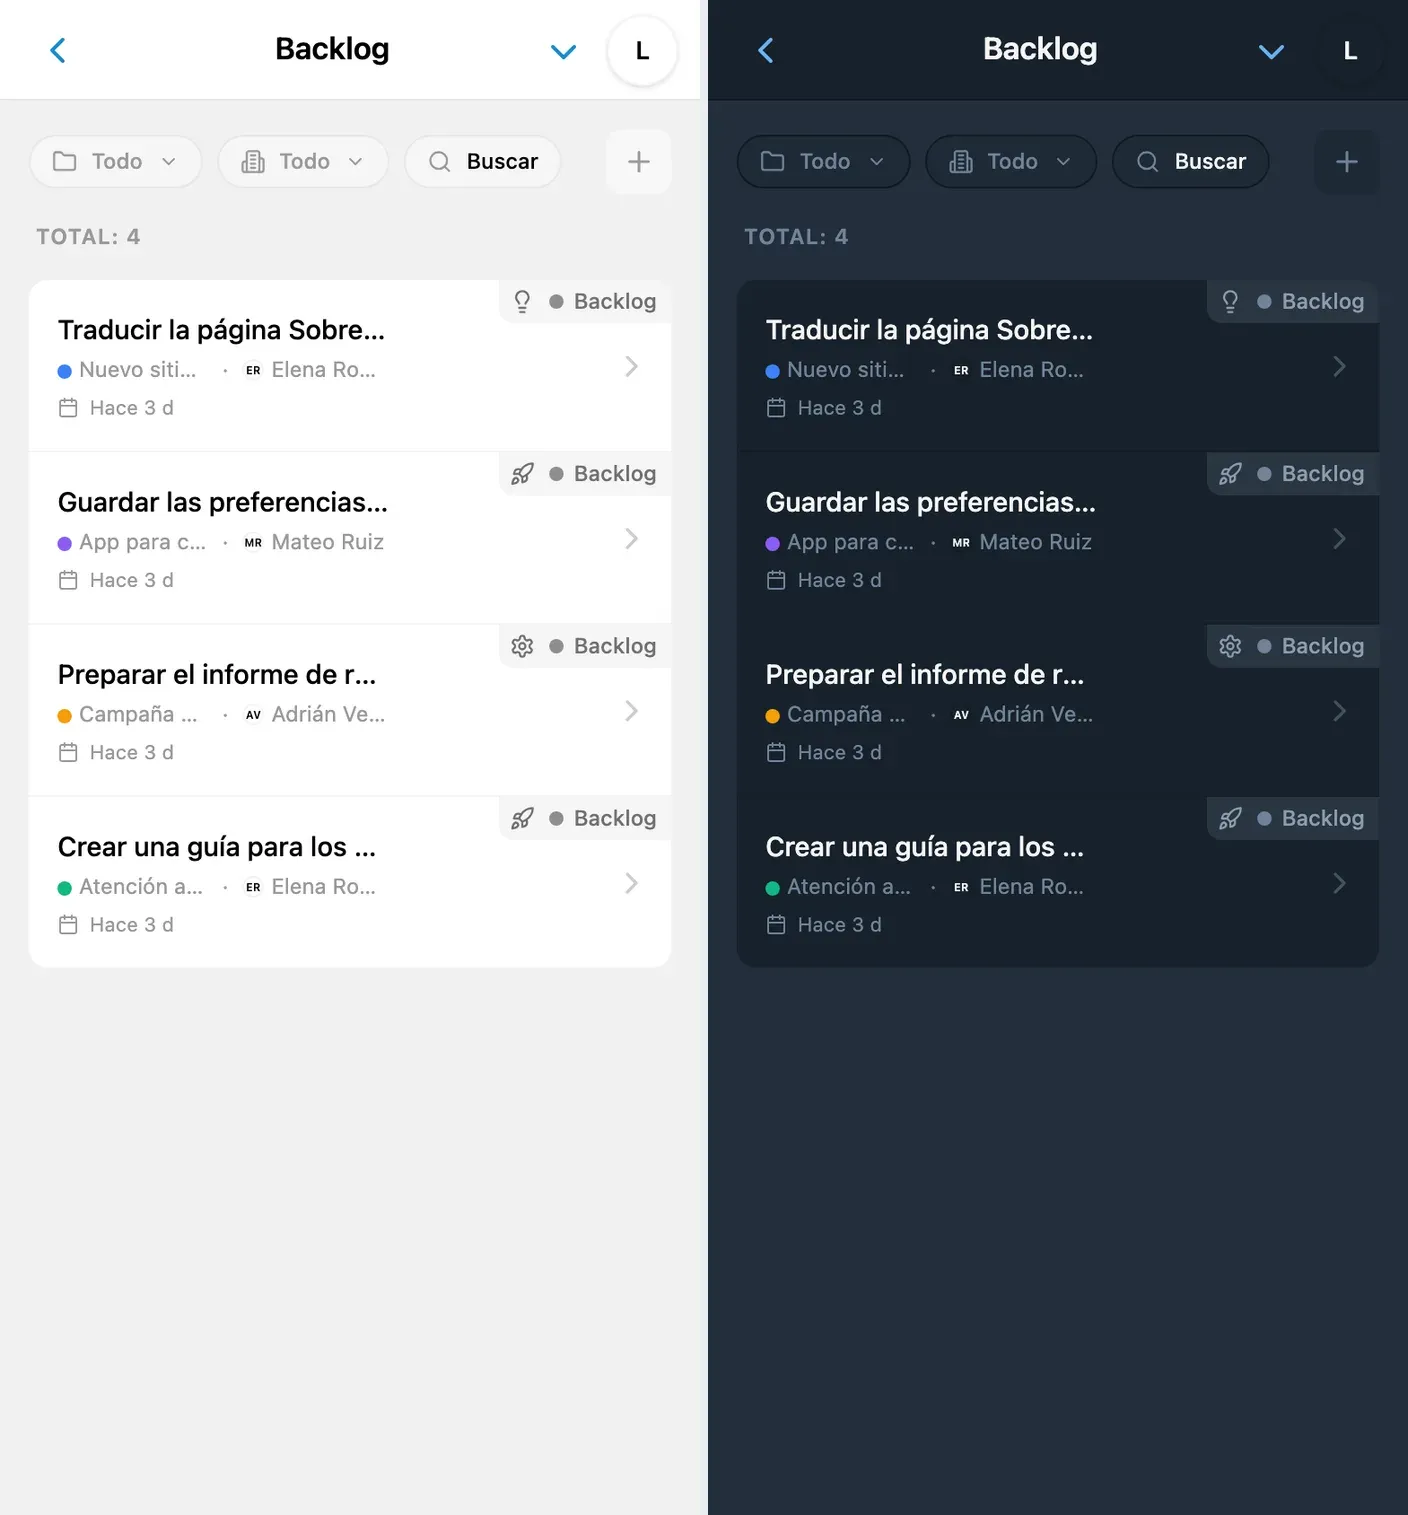
Task: Click ER avatar on Traducir card, light panel
Action: pos(253,370)
